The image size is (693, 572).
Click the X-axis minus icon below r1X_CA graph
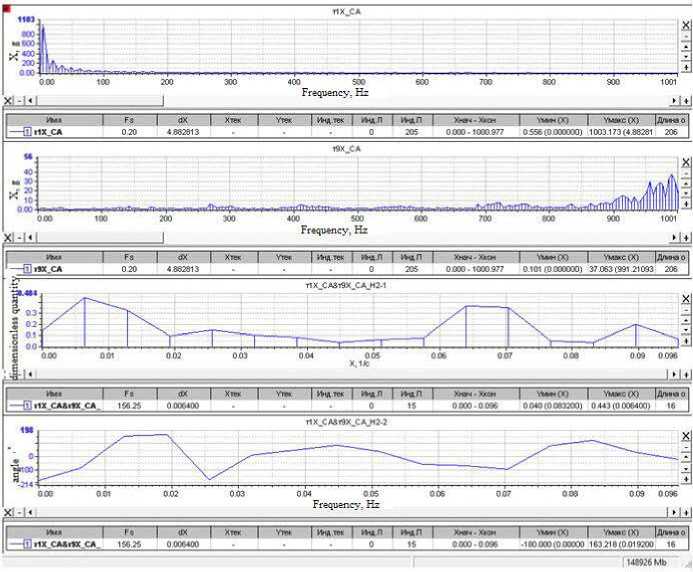19,101
